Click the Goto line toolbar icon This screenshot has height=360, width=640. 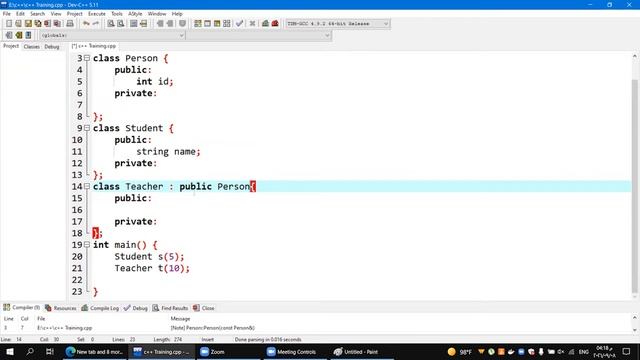(143, 24)
